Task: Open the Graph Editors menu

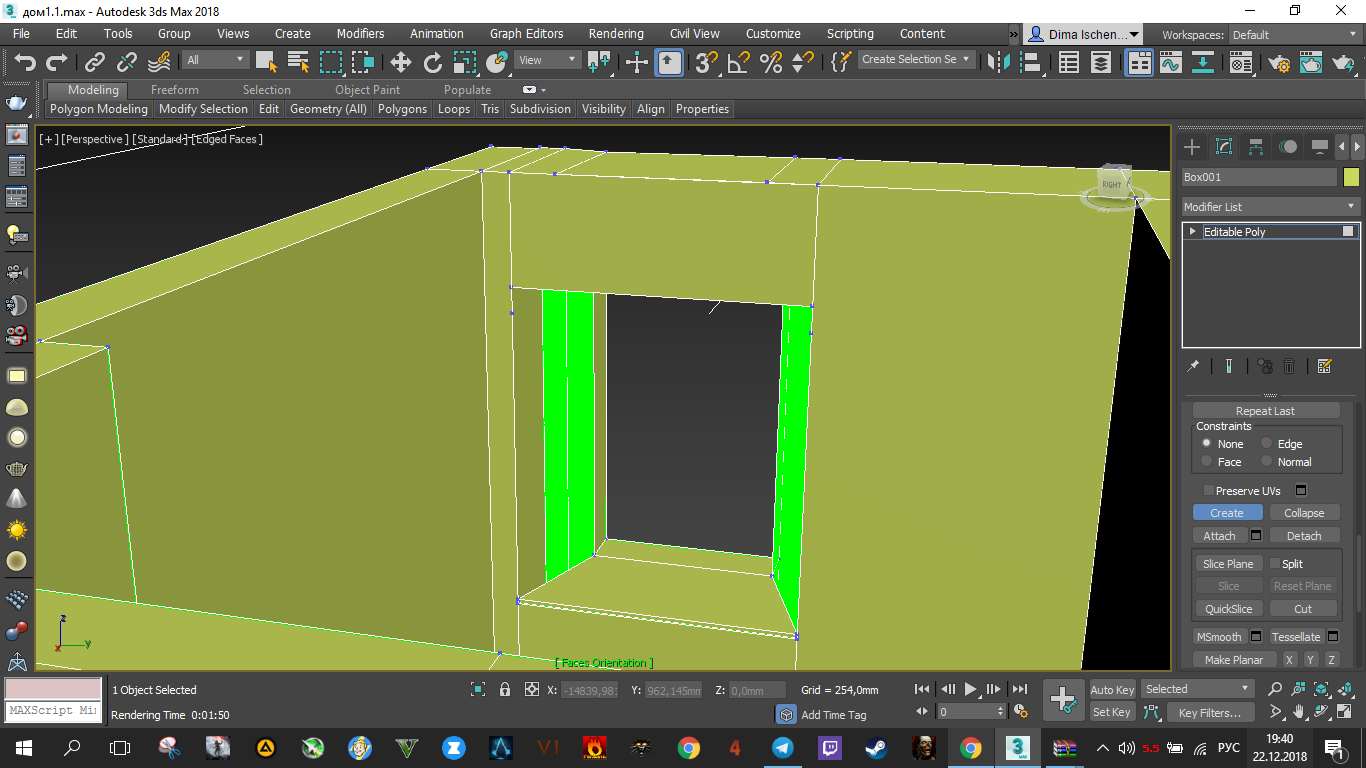Action: (526, 33)
